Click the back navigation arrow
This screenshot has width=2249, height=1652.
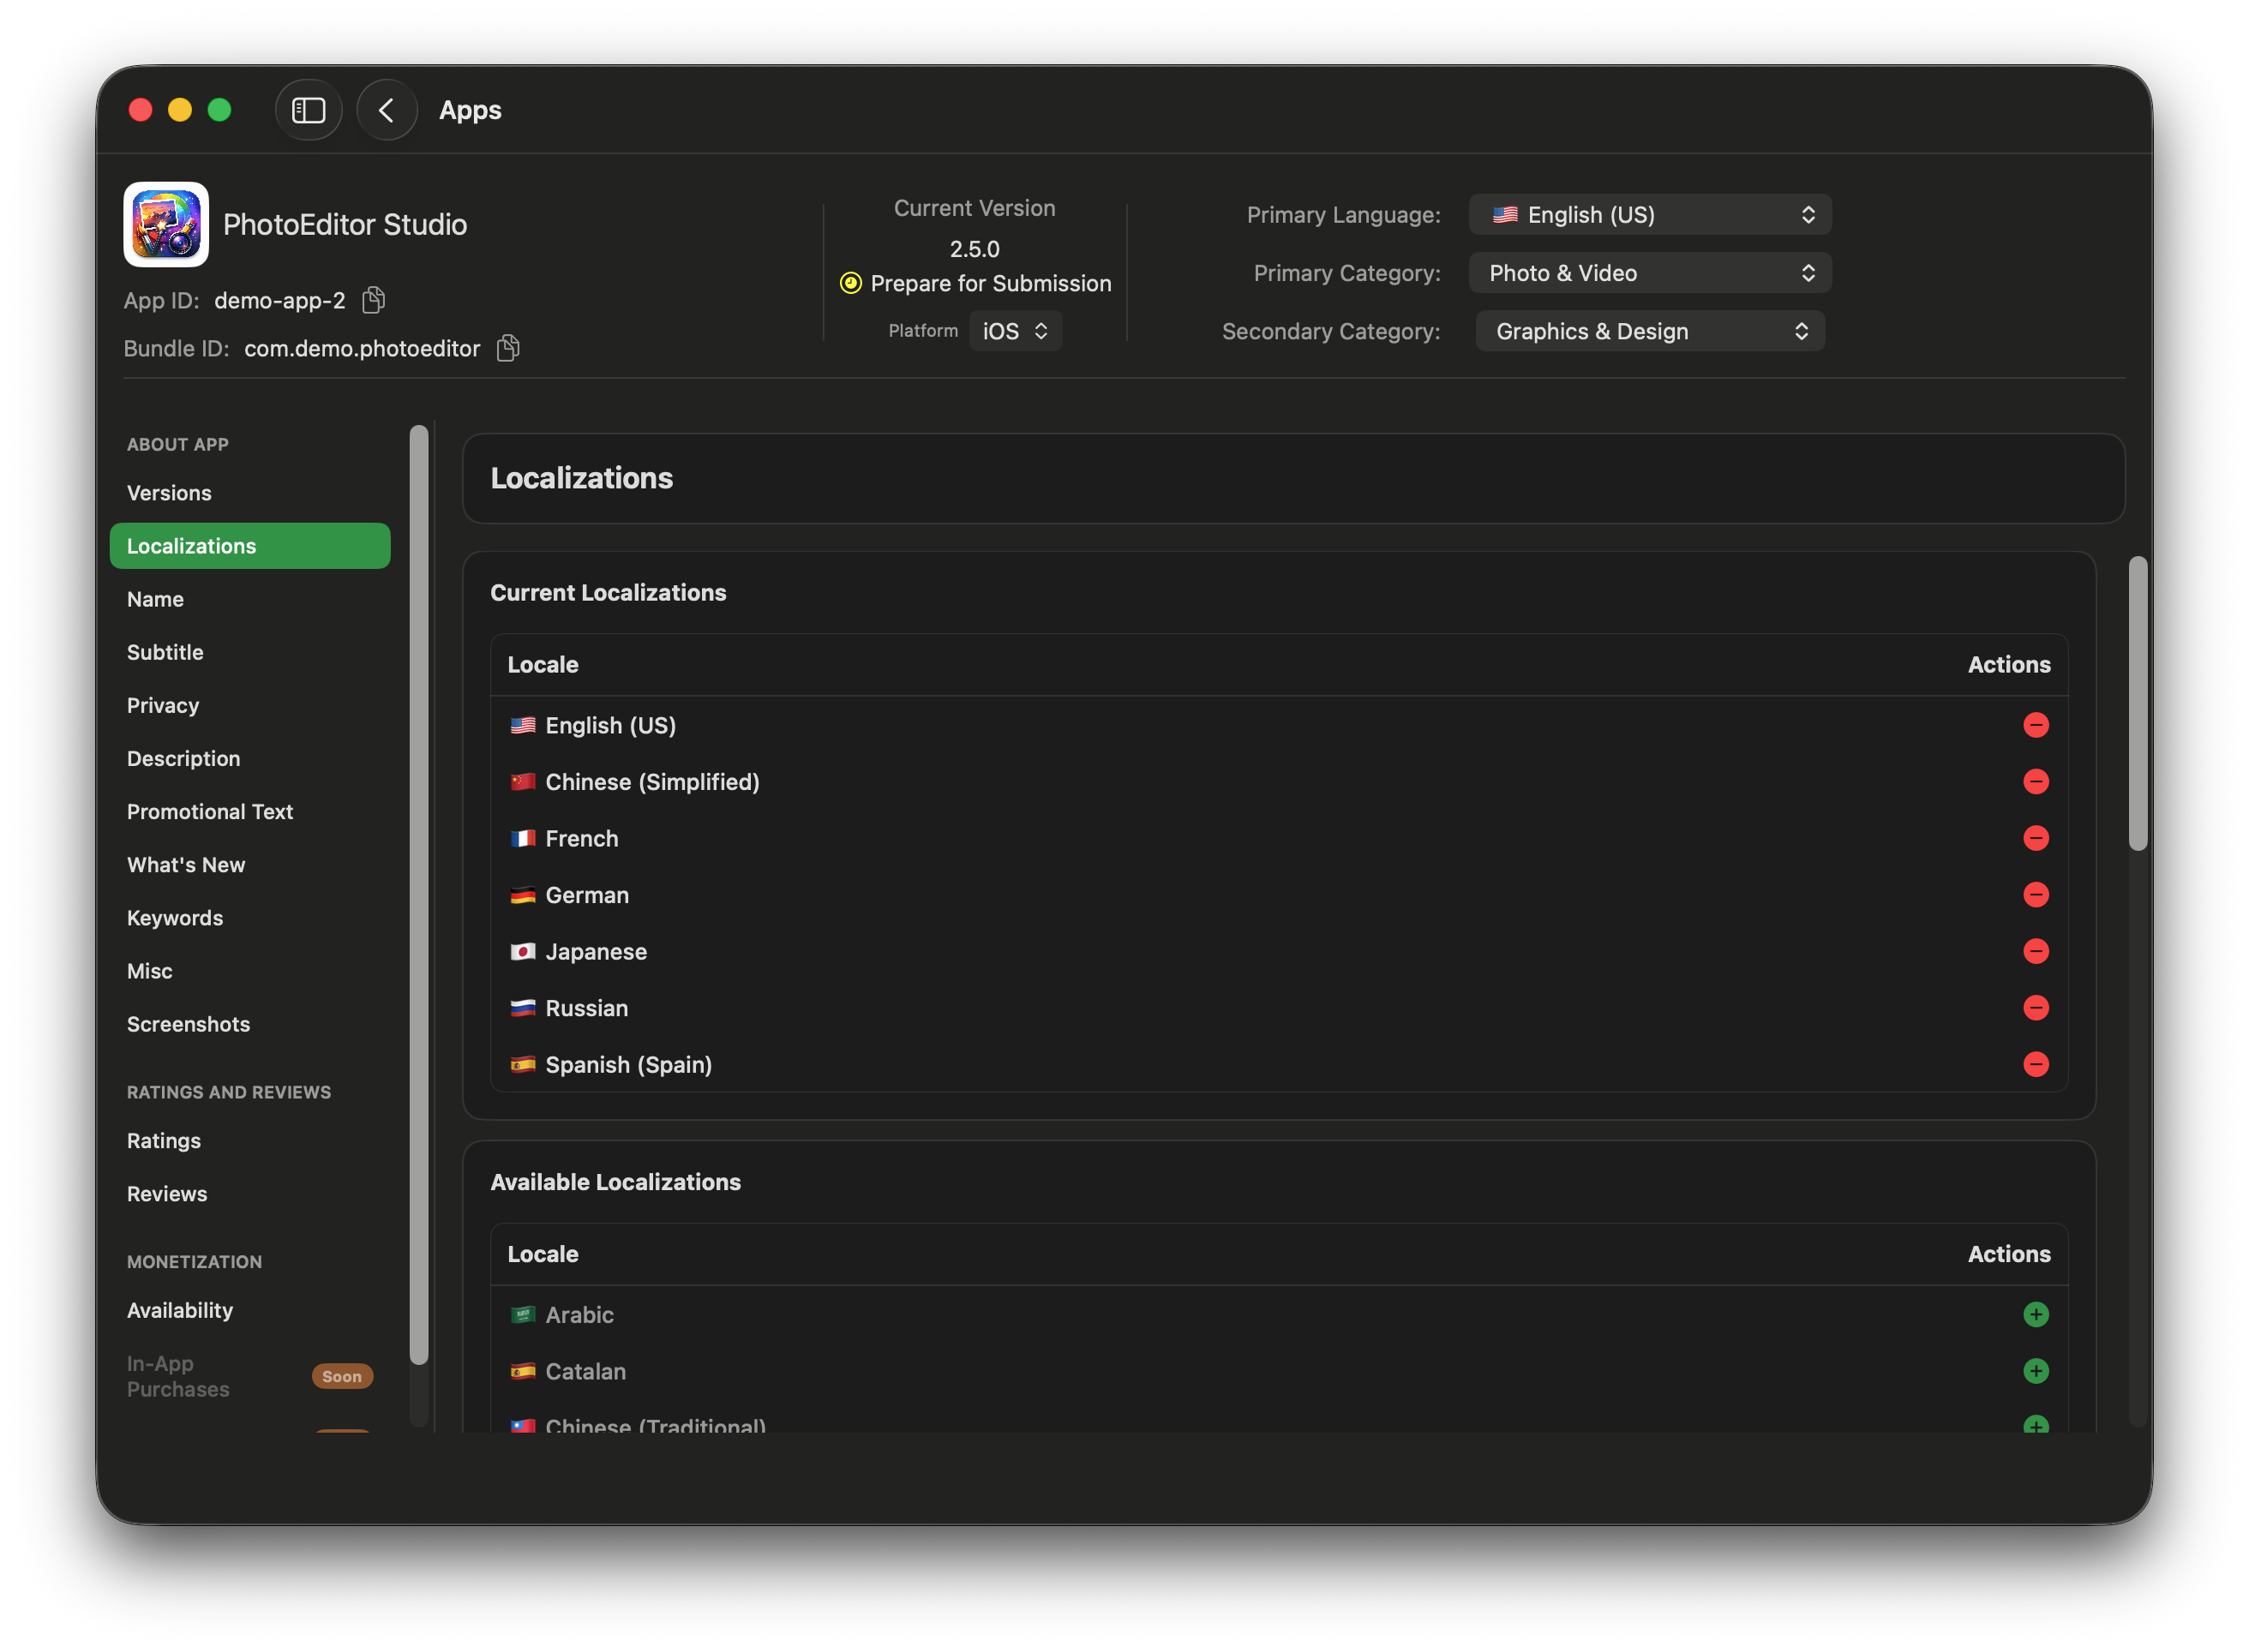click(x=387, y=110)
